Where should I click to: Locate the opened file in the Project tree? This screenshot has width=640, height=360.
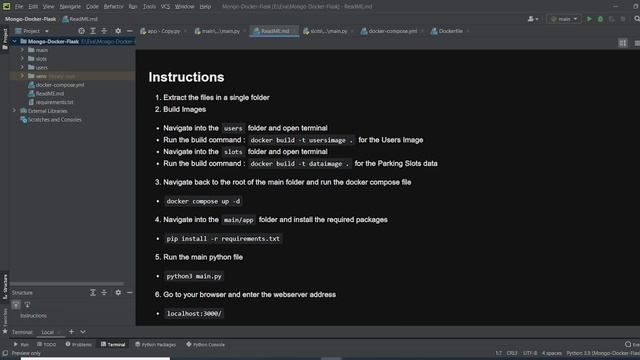[82, 31]
